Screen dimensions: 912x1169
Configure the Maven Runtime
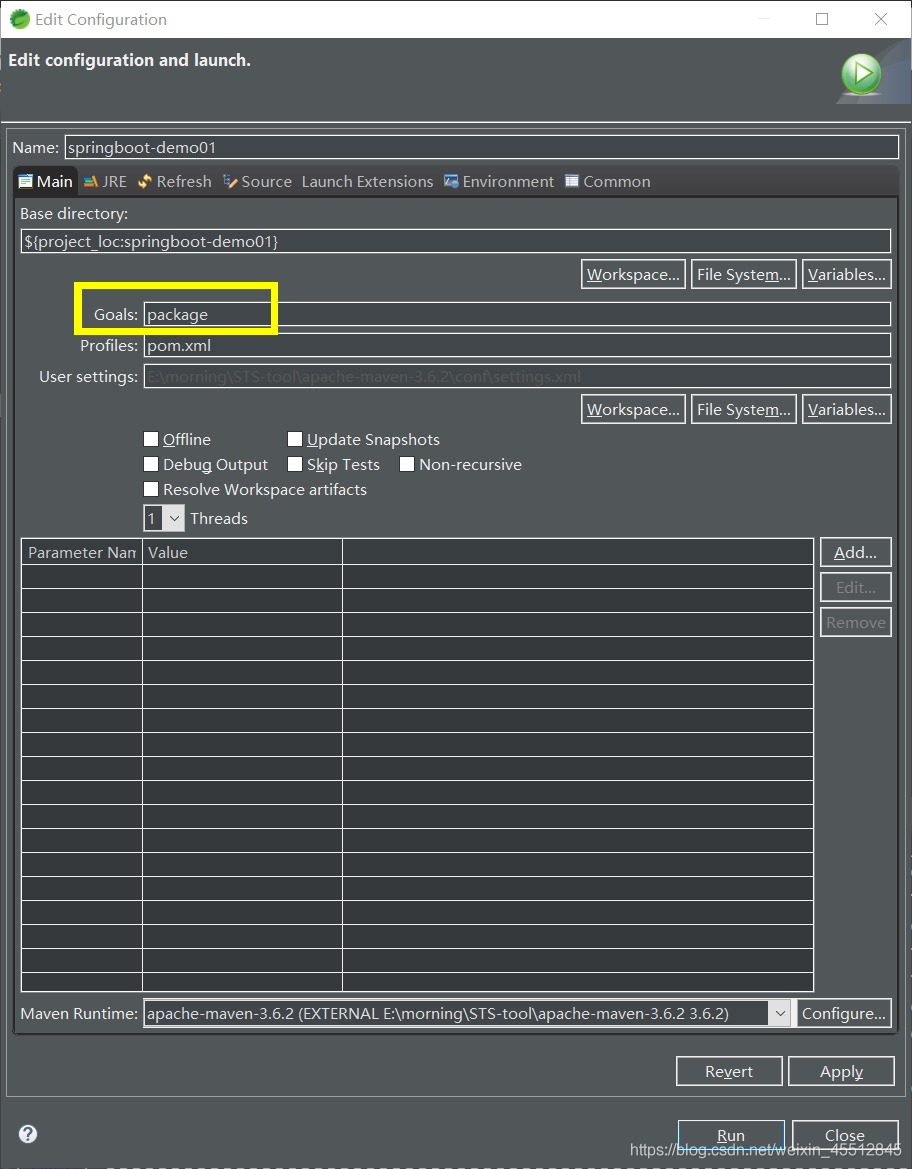(x=844, y=1013)
